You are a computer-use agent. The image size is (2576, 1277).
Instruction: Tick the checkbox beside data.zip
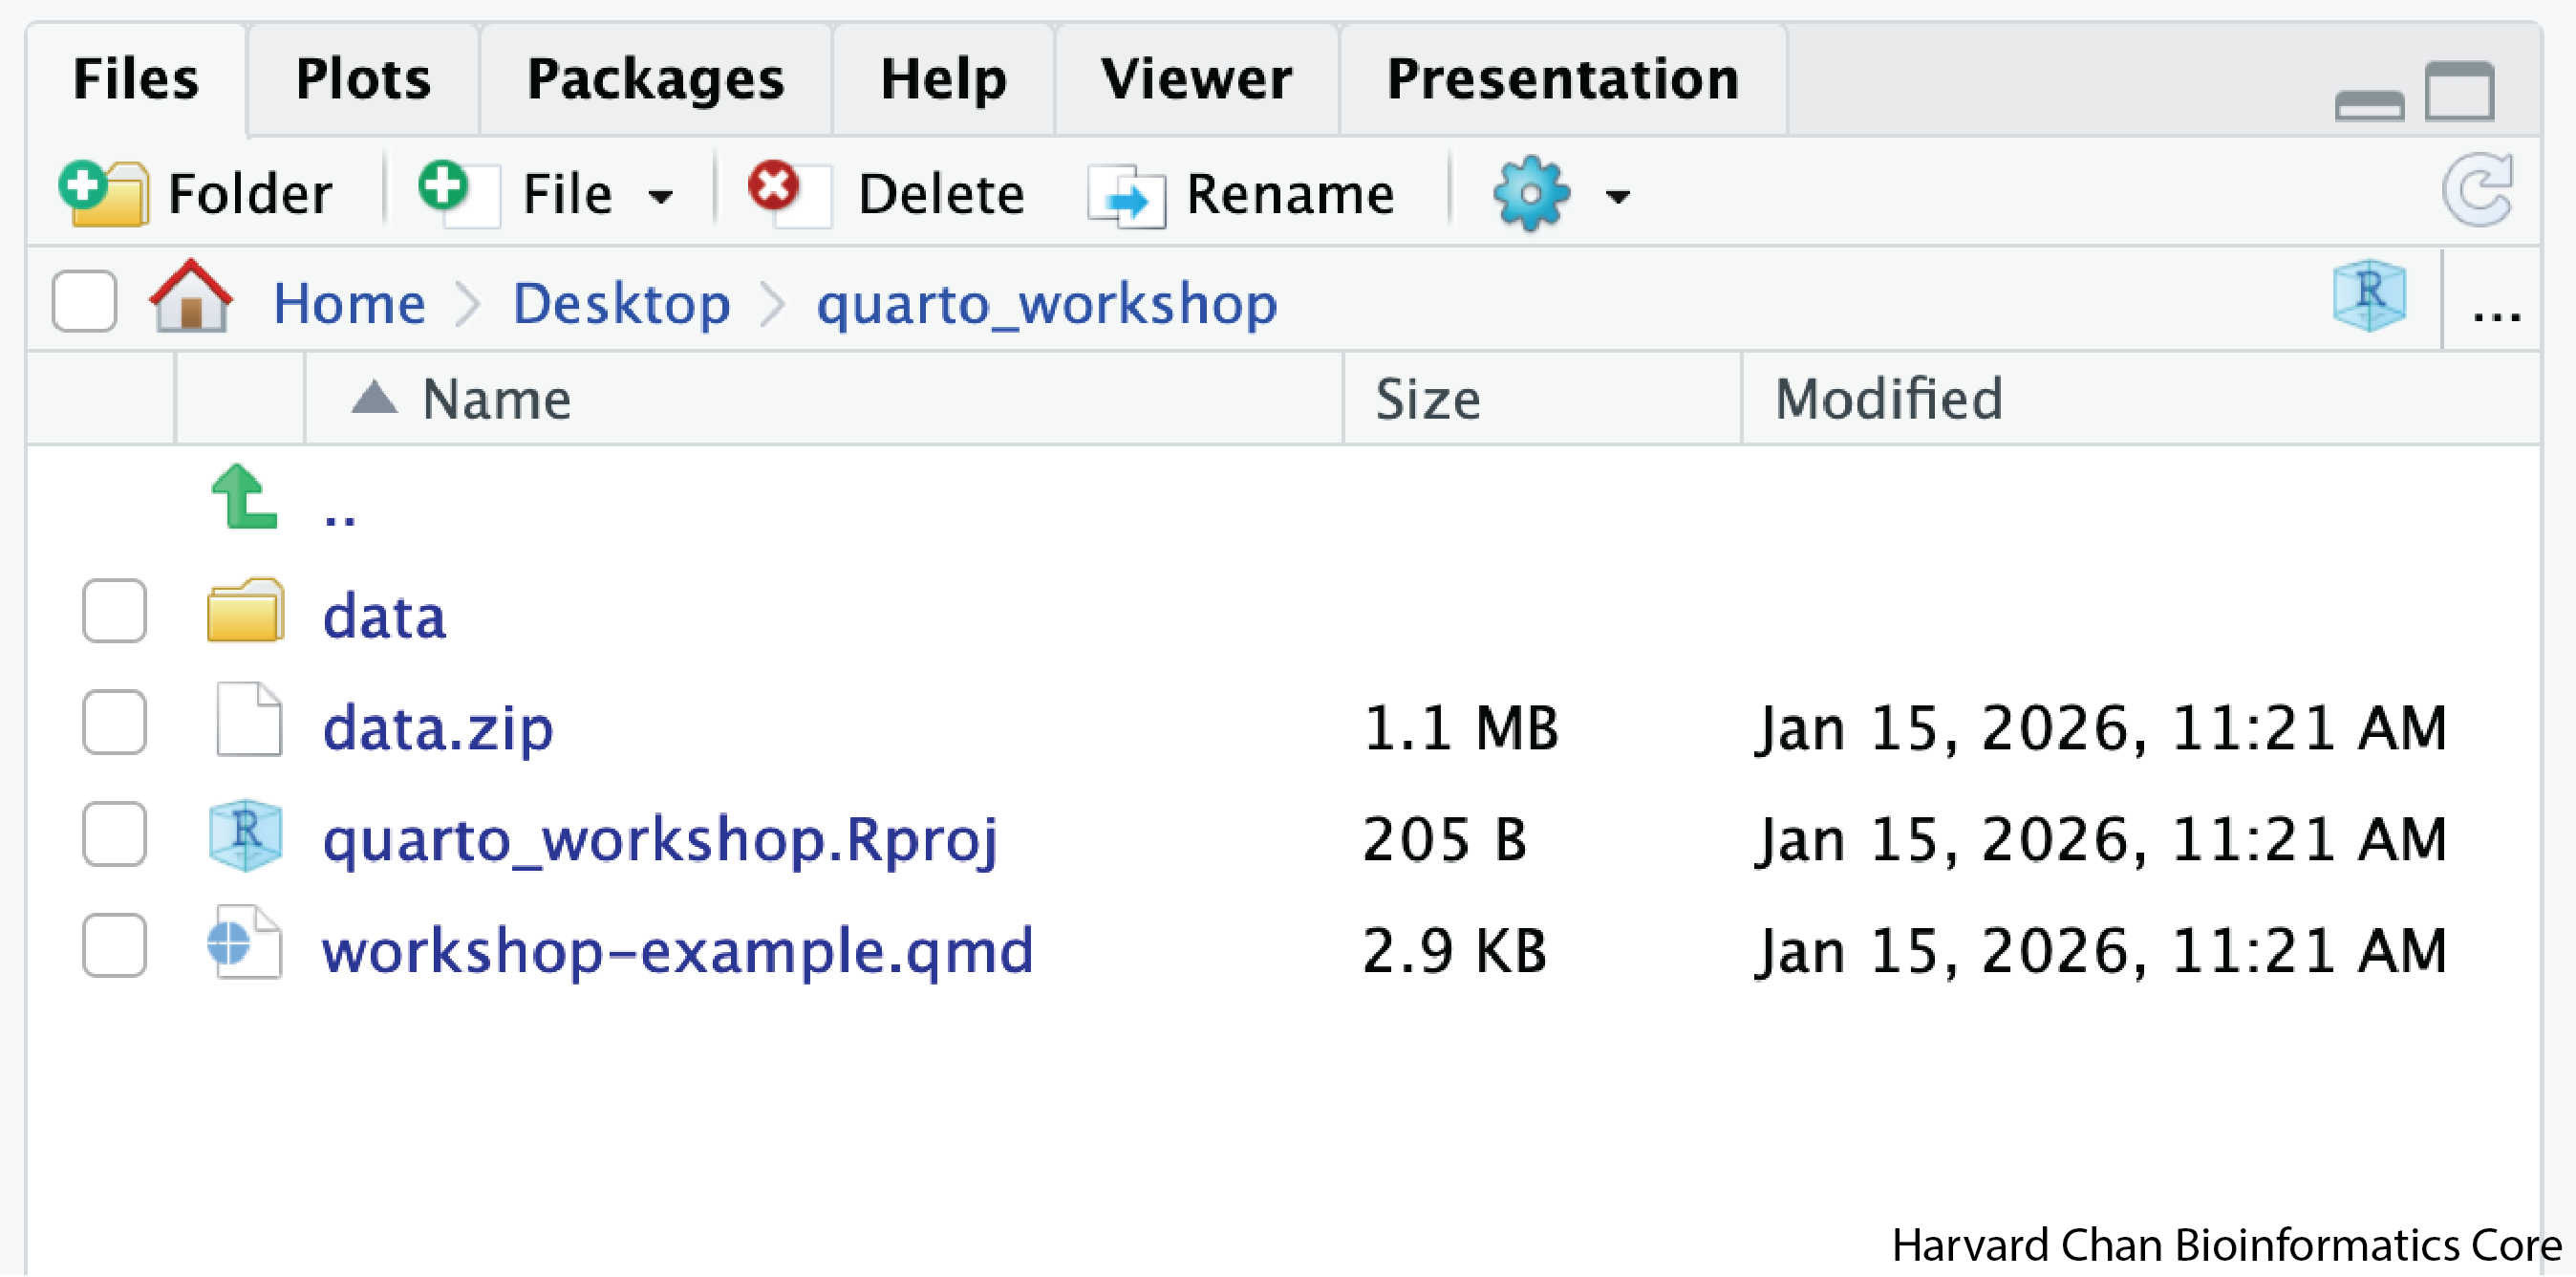click(x=114, y=723)
